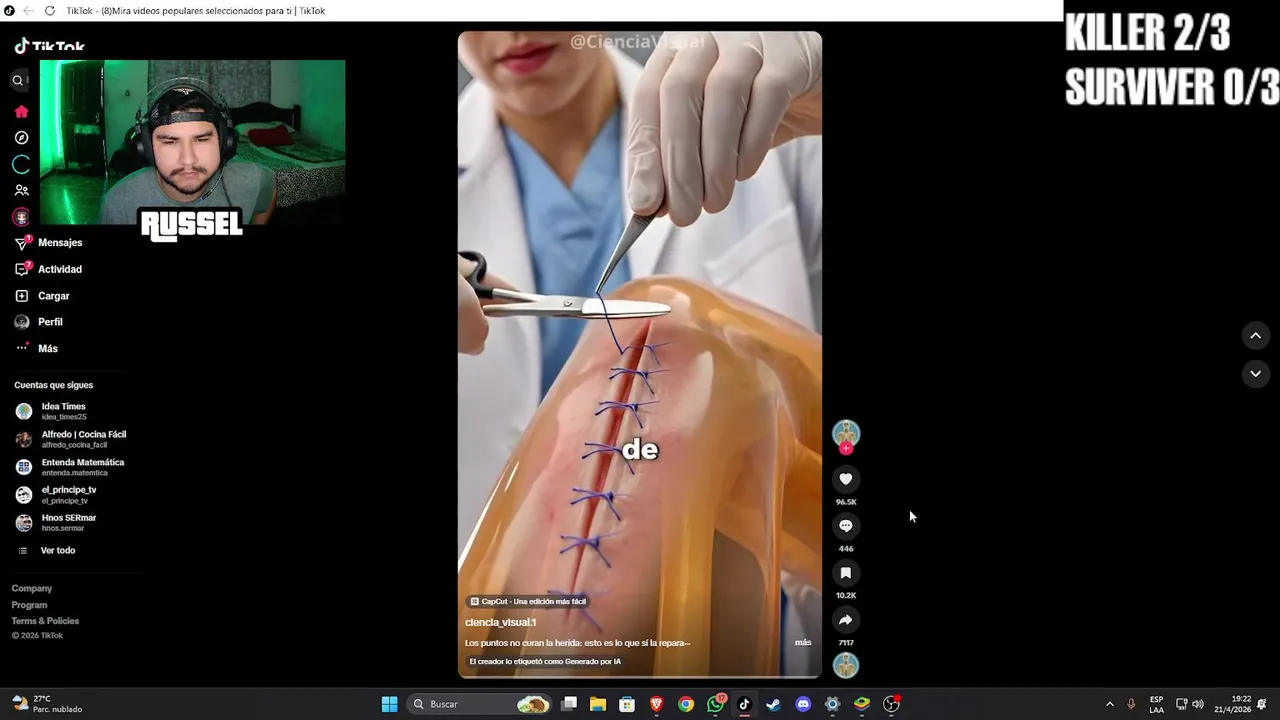Expand followed accounts with 'Ver todo'

(47, 551)
